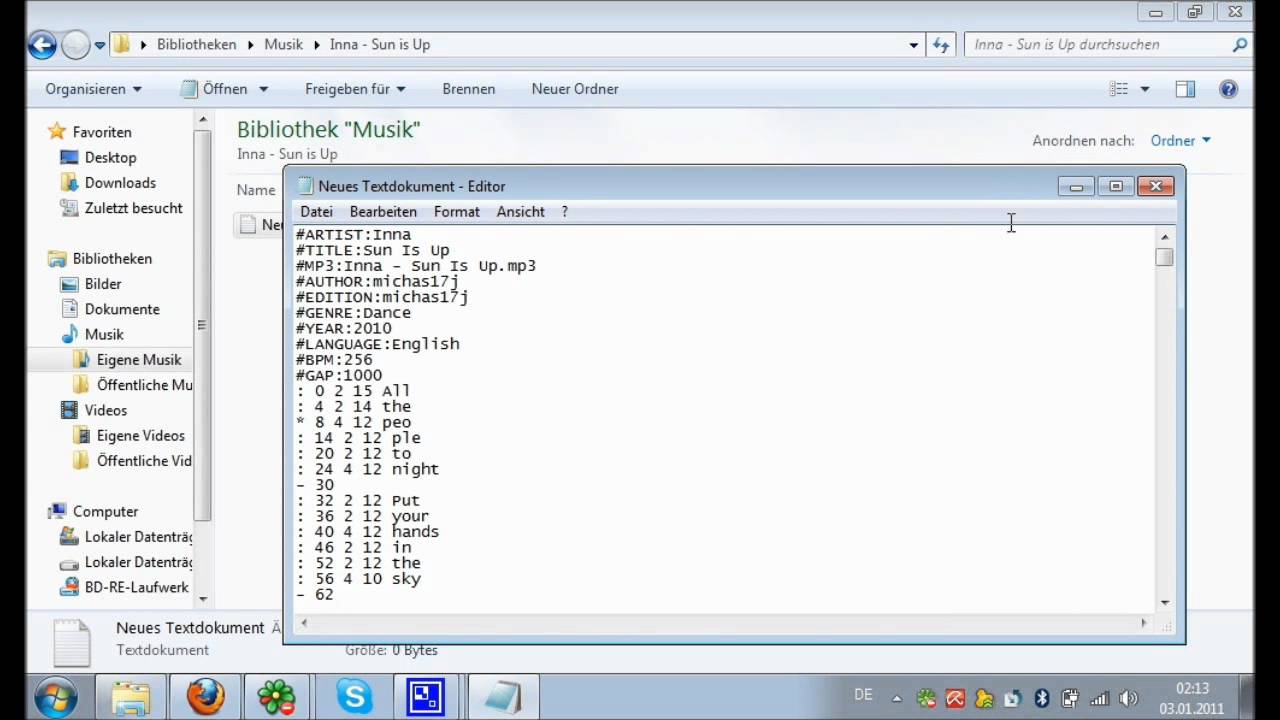Select Favoriten in the navigation pane
The height and width of the screenshot is (720, 1280).
click(x=101, y=132)
